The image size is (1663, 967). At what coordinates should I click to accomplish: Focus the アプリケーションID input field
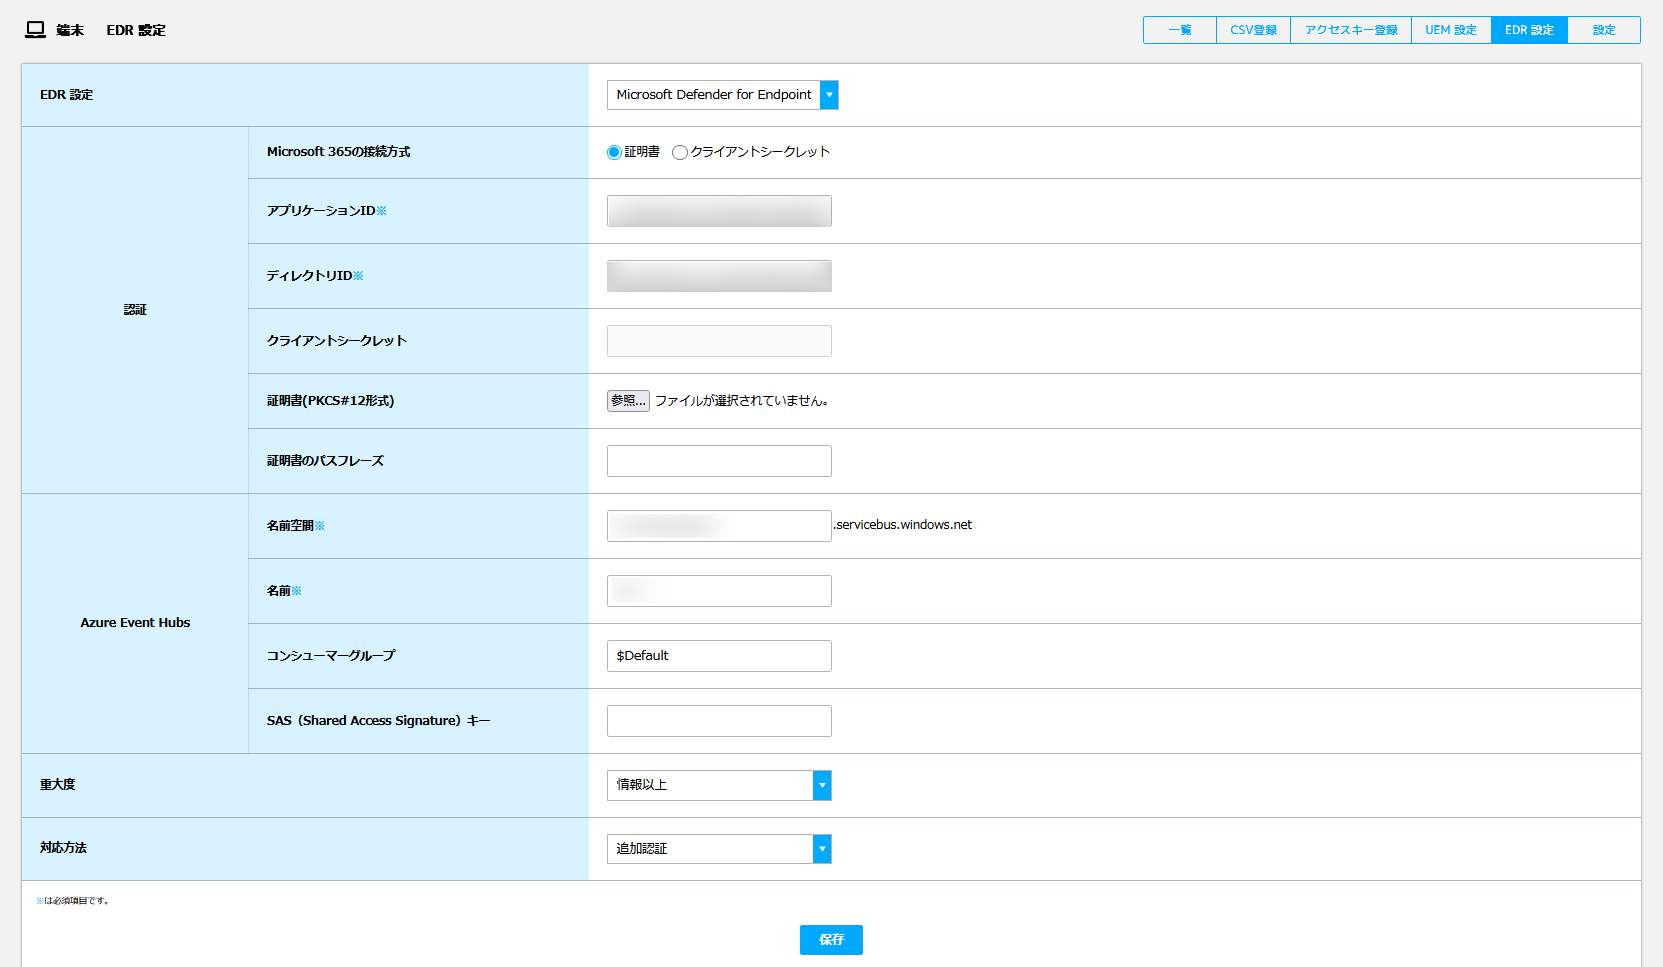[x=719, y=211]
